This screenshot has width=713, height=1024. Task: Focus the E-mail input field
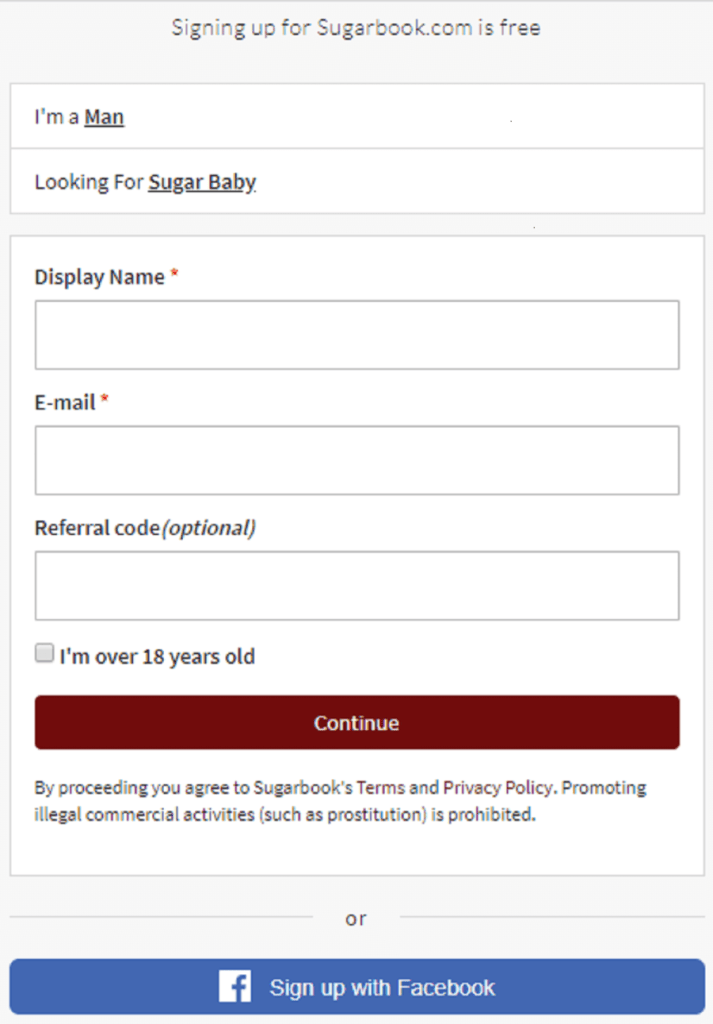click(356, 459)
